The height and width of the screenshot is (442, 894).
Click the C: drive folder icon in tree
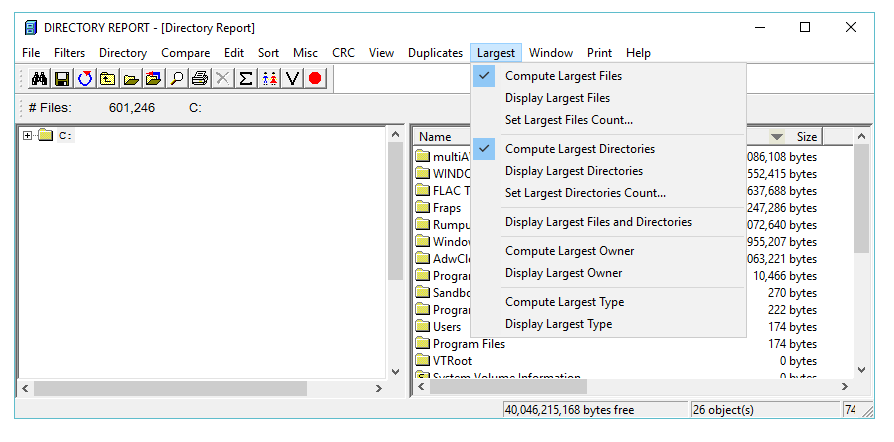pyautogui.click(x=46, y=136)
